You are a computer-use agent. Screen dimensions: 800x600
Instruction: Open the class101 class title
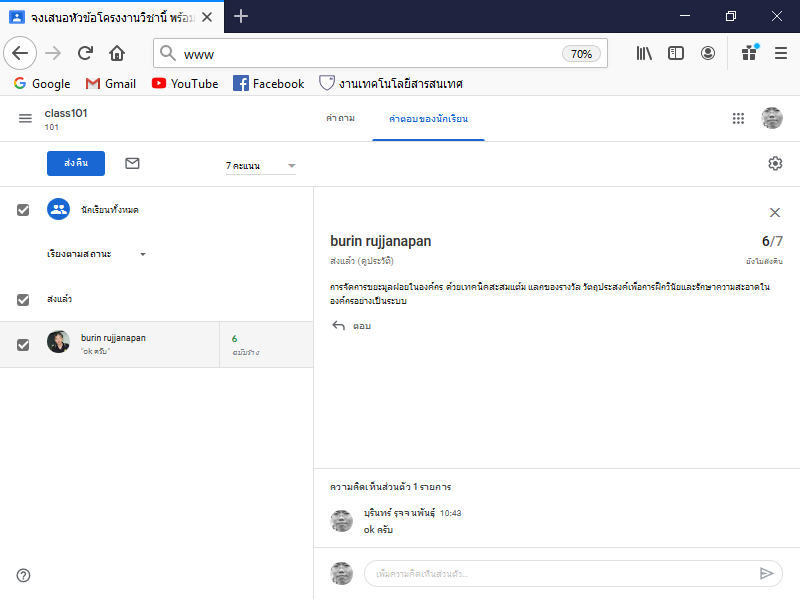coord(66,113)
